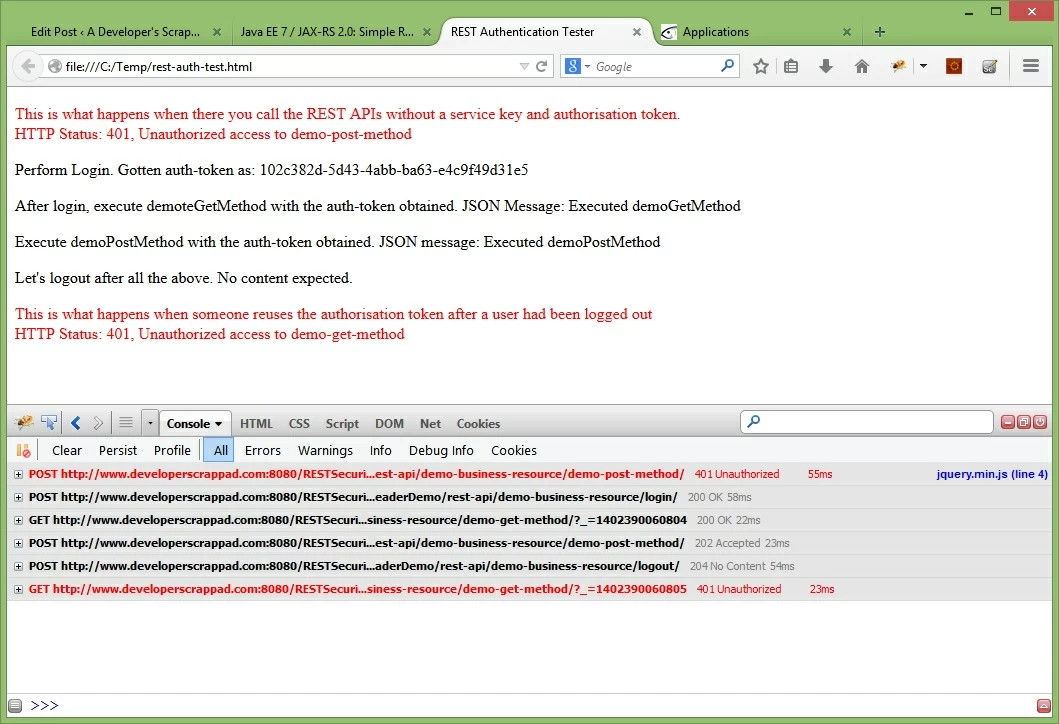Image resolution: width=1059 pixels, height=724 pixels.
Task: Open dropdown beside command editor icon
Action: click(x=150, y=423)
